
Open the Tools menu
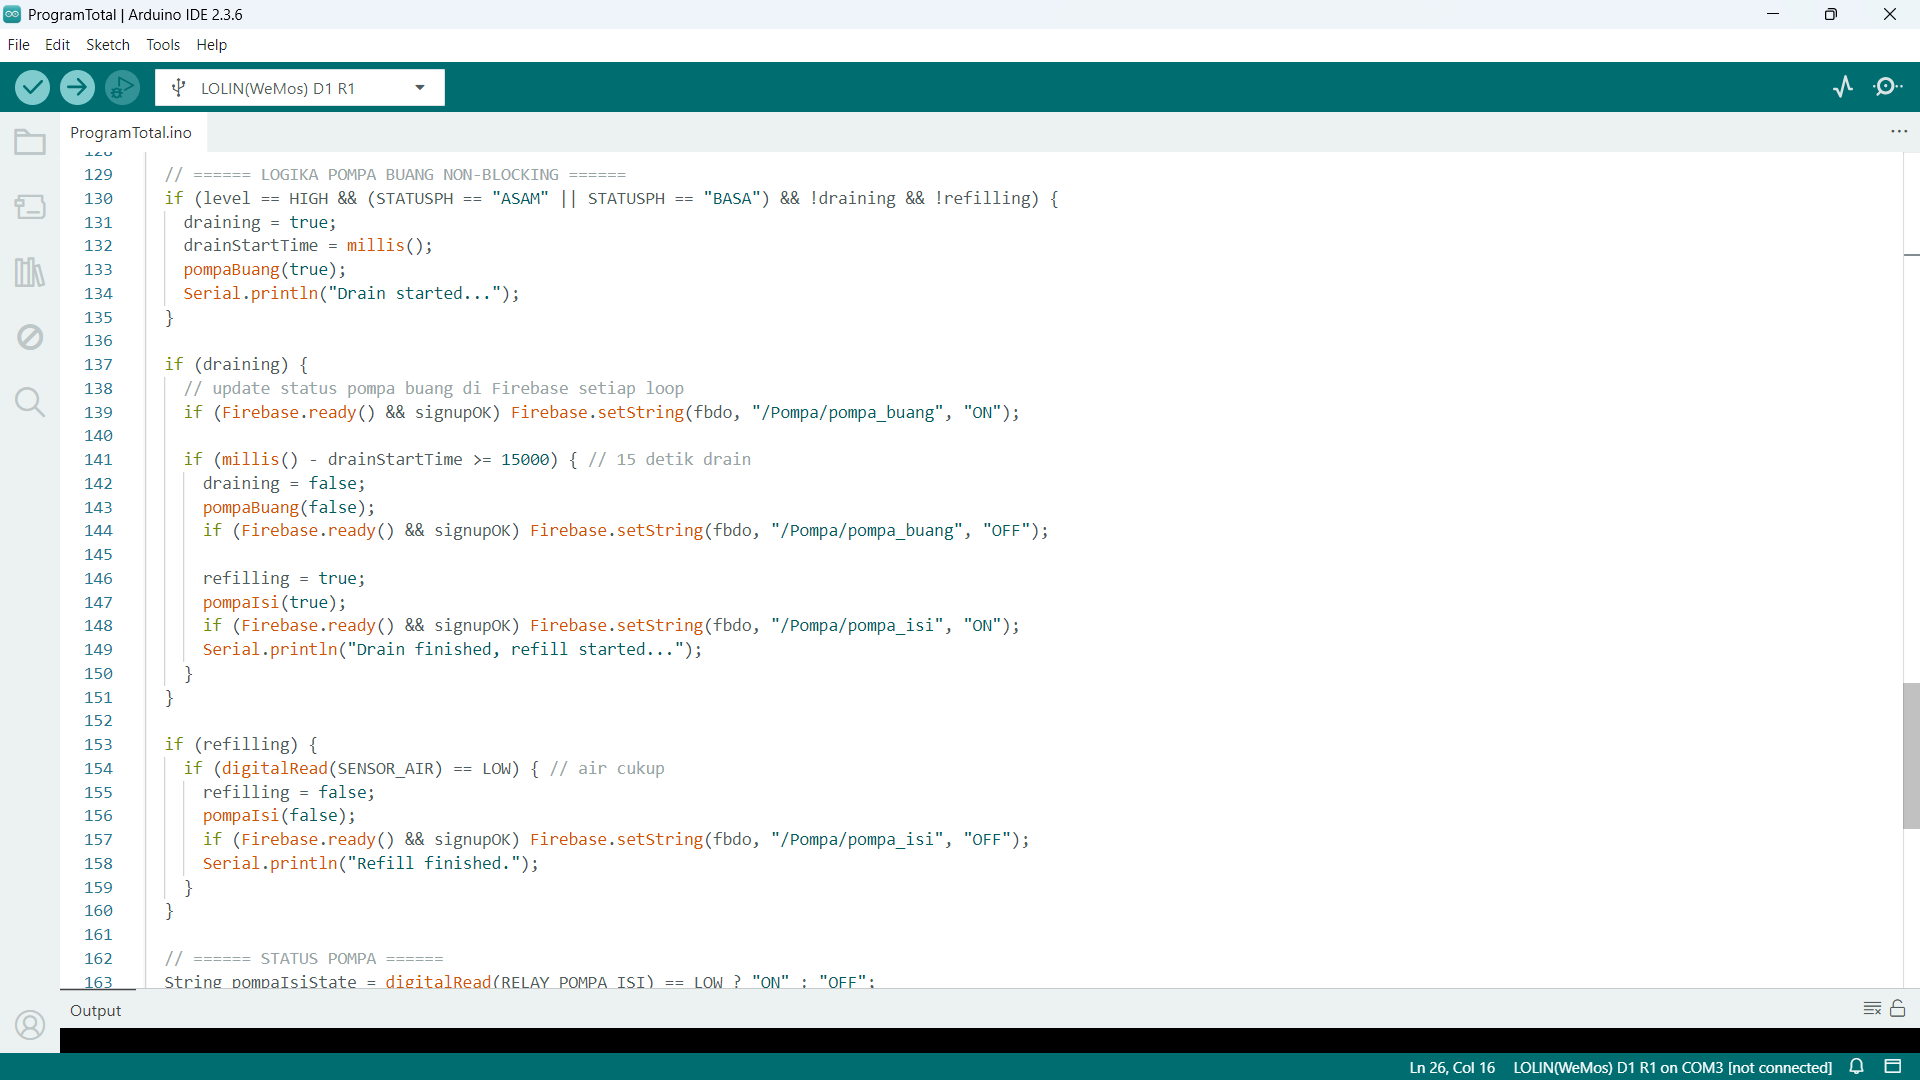(162, 45)
